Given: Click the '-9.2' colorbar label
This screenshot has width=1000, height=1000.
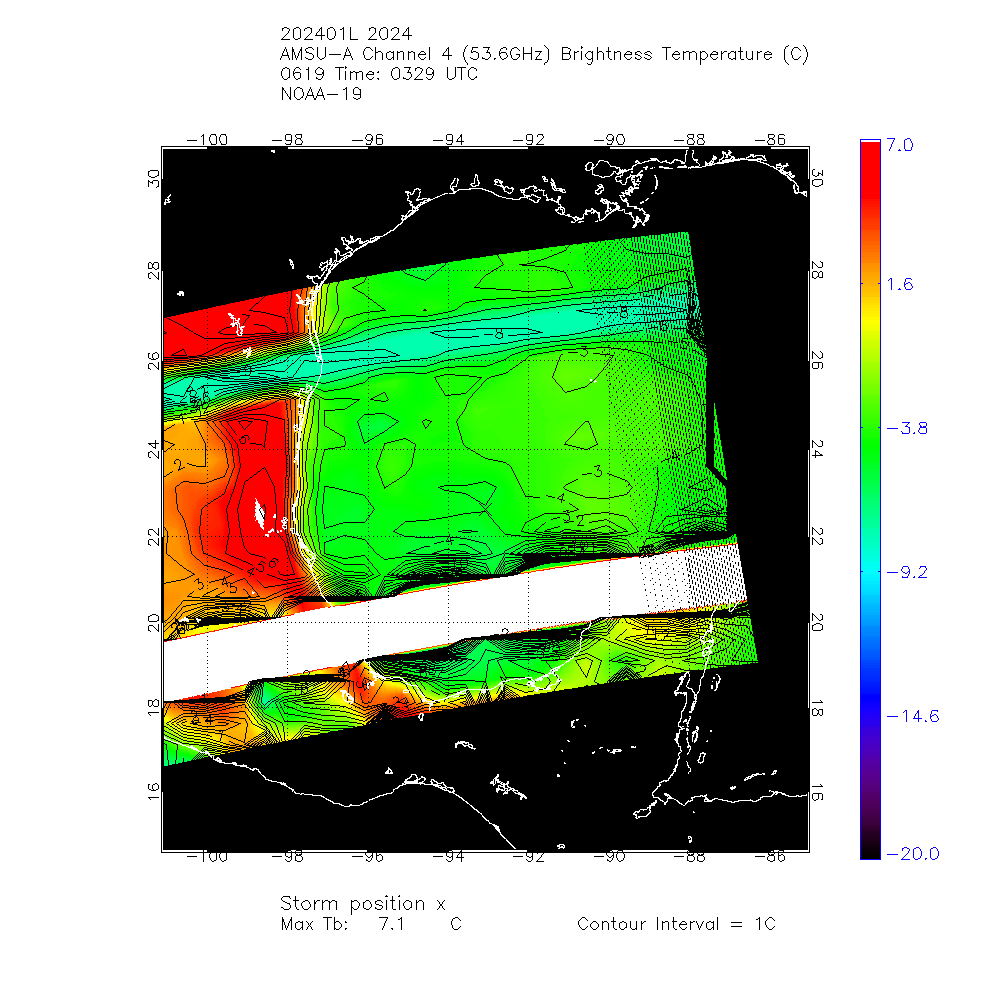Looking at the screenshot, I should point(907,572).
